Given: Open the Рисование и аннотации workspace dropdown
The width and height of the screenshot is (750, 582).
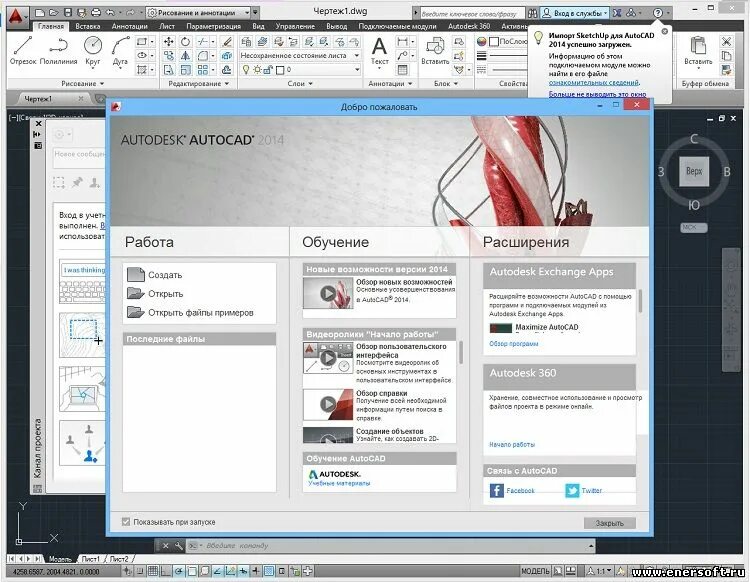Looking at the screenshot, I should click(199, 13).
